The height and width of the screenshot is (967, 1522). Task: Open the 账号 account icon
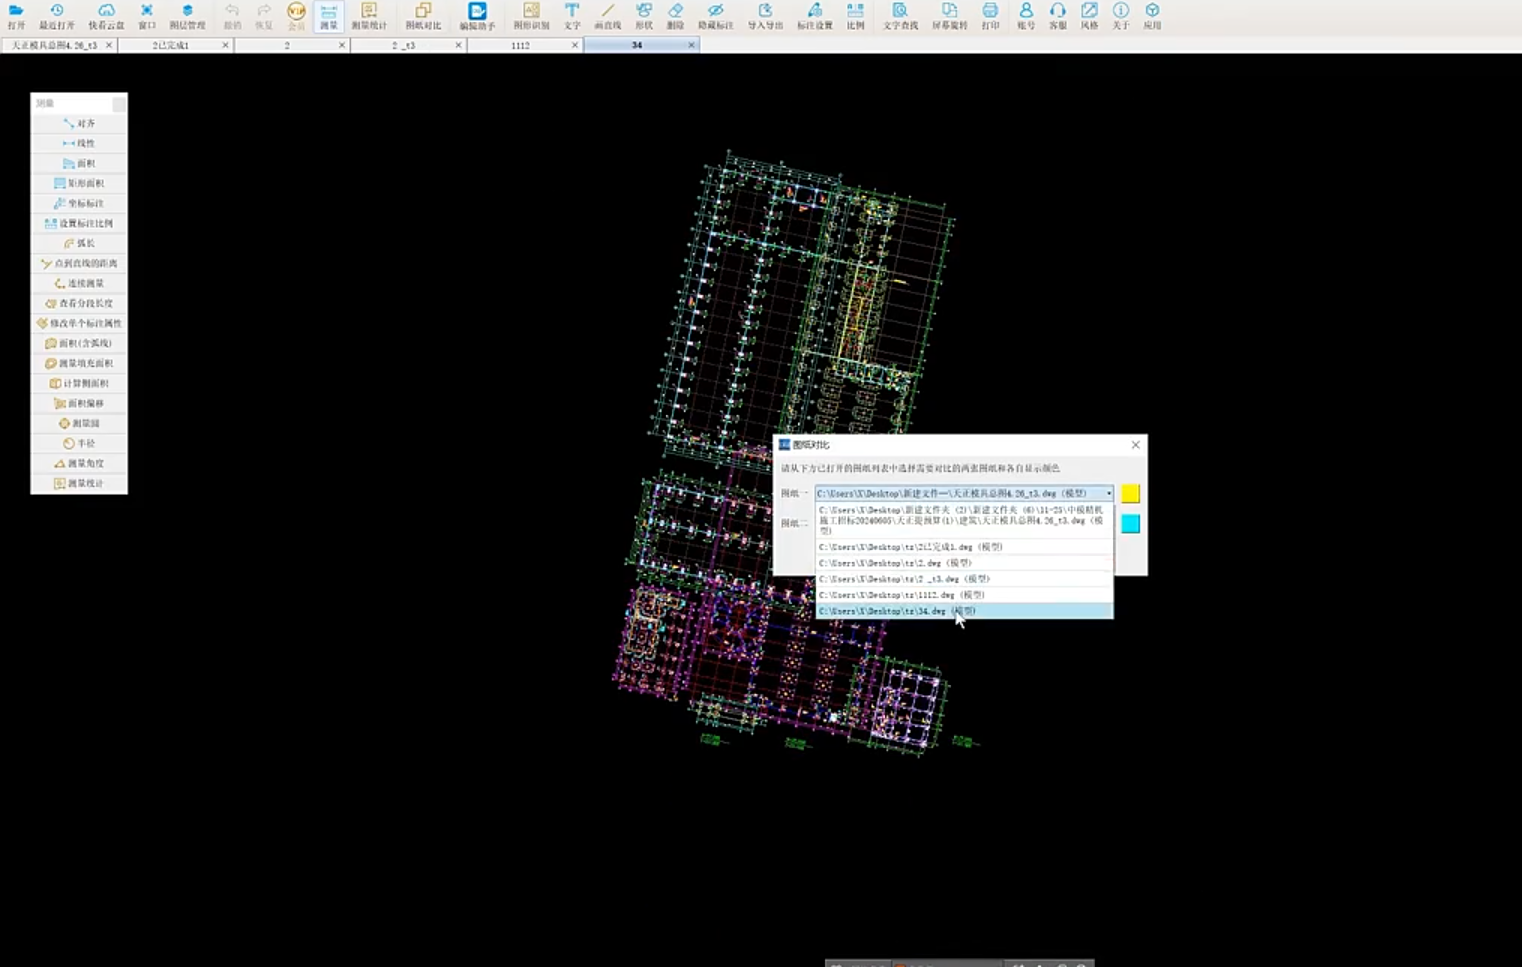[x=1026, y=16]
